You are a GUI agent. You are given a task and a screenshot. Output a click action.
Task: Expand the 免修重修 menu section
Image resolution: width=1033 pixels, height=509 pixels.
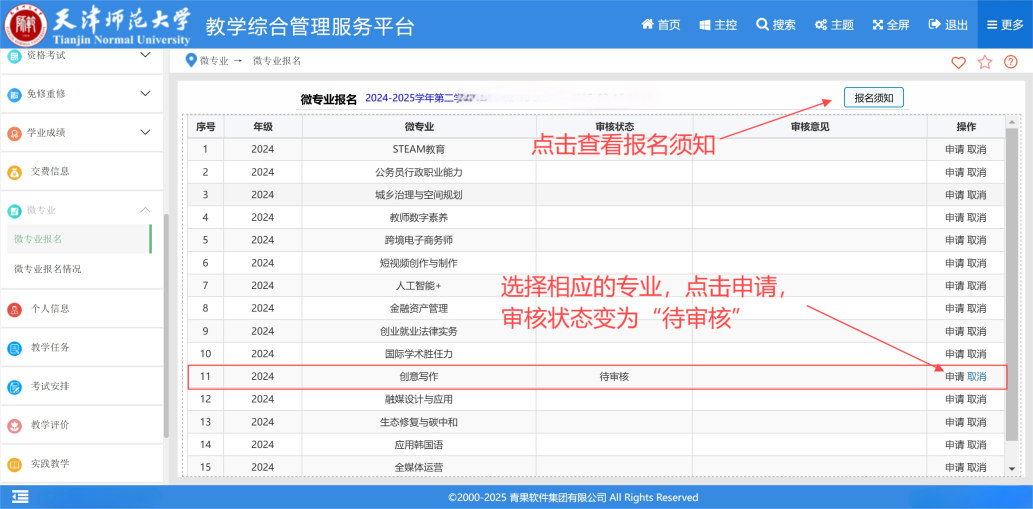pyautogui.click(x=145, y=94)
